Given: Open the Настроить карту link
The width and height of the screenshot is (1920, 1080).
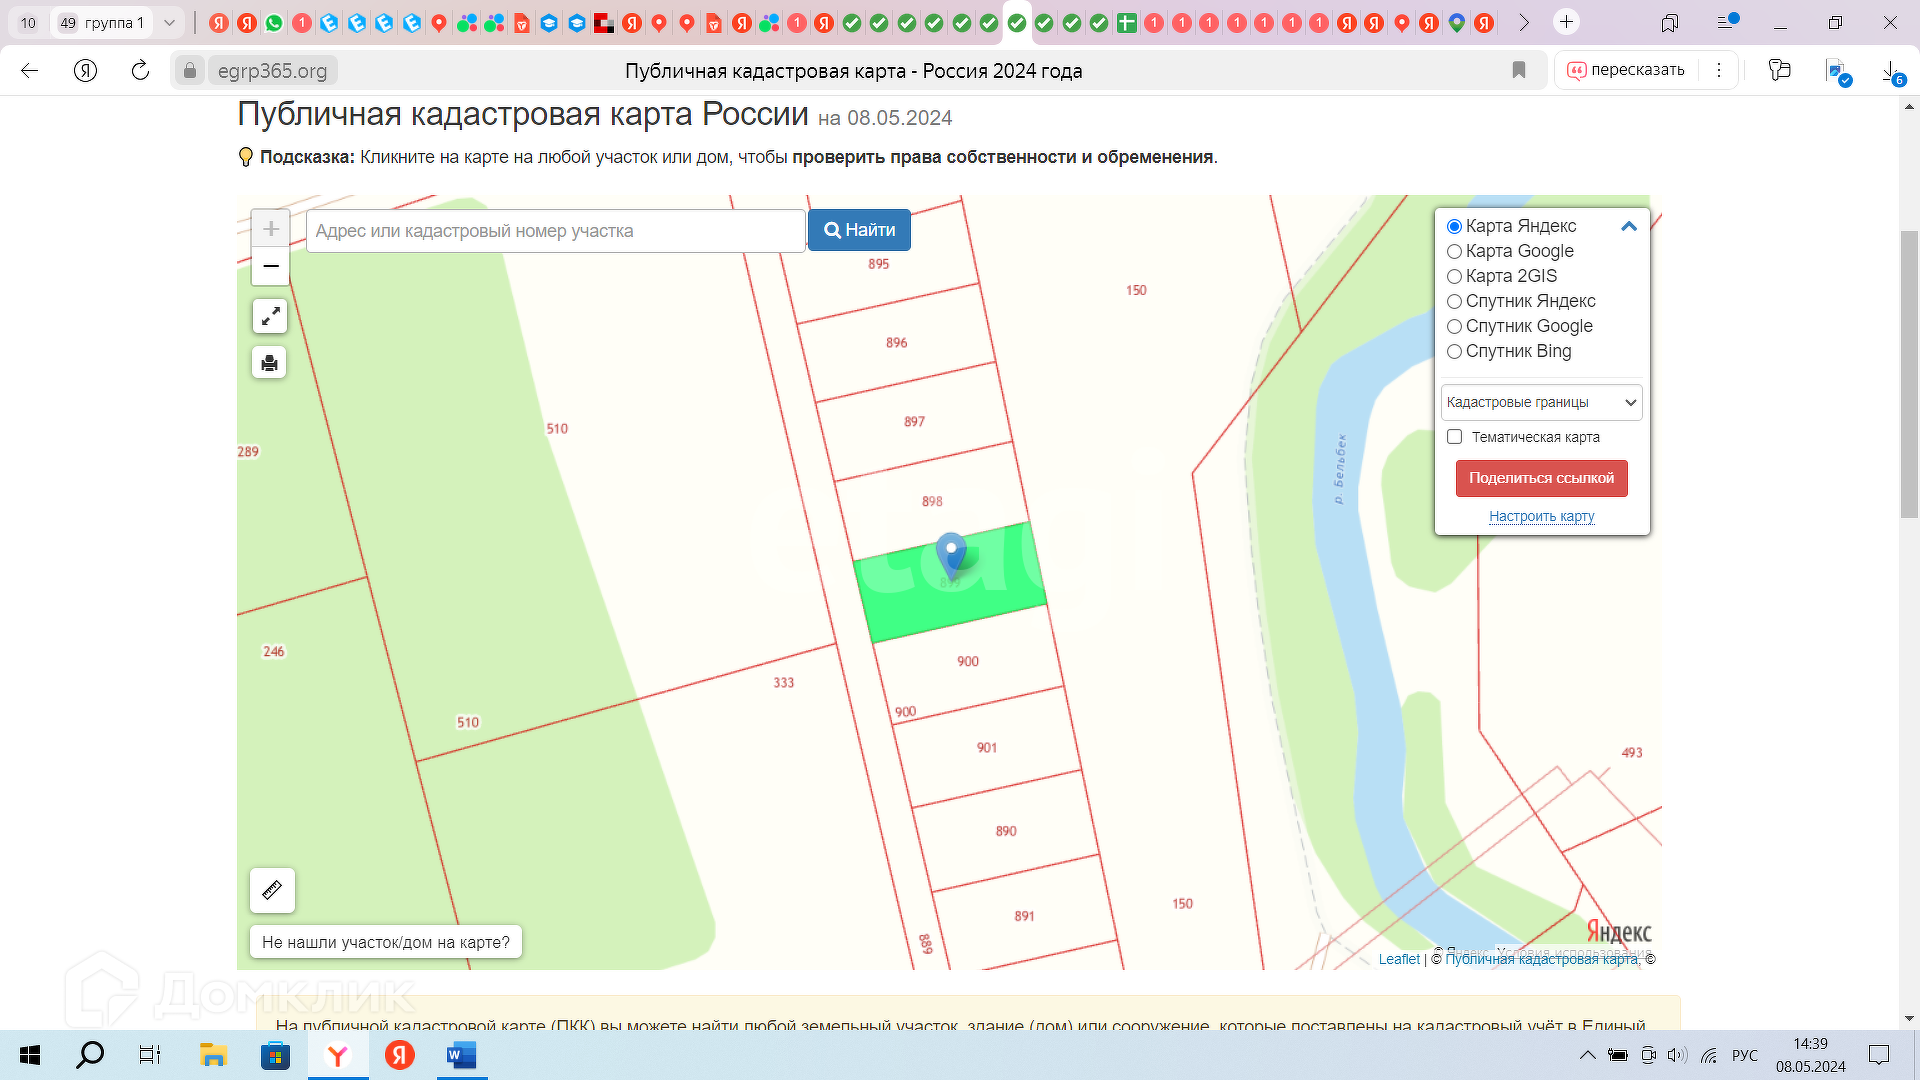Looking at the screenshot, I should (1541, 516).
